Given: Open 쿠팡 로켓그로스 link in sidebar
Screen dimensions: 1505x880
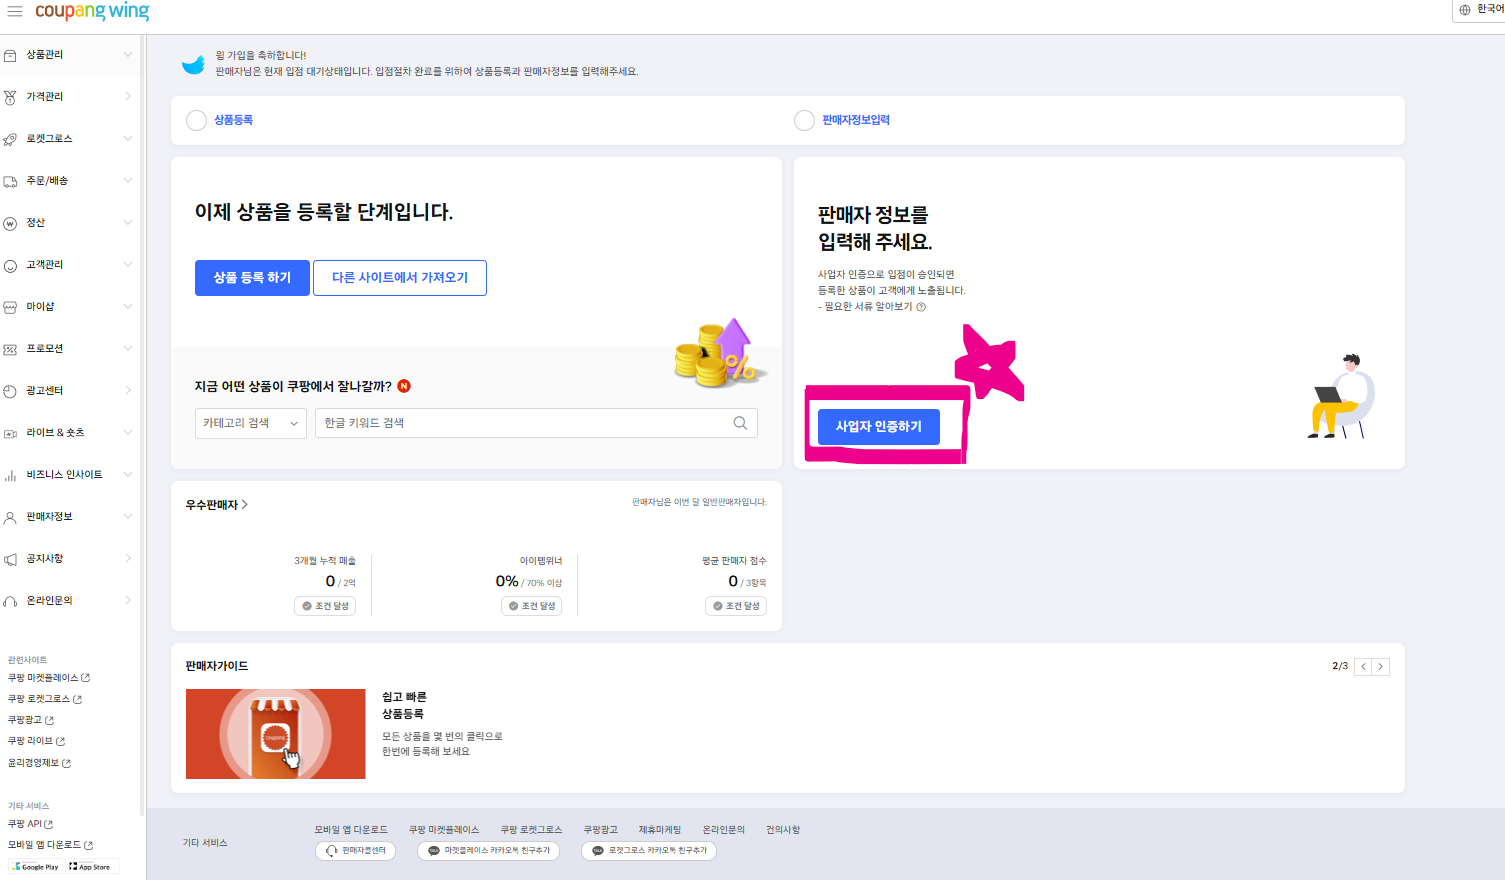Looking at the screenshot, I should coord(45,699).
